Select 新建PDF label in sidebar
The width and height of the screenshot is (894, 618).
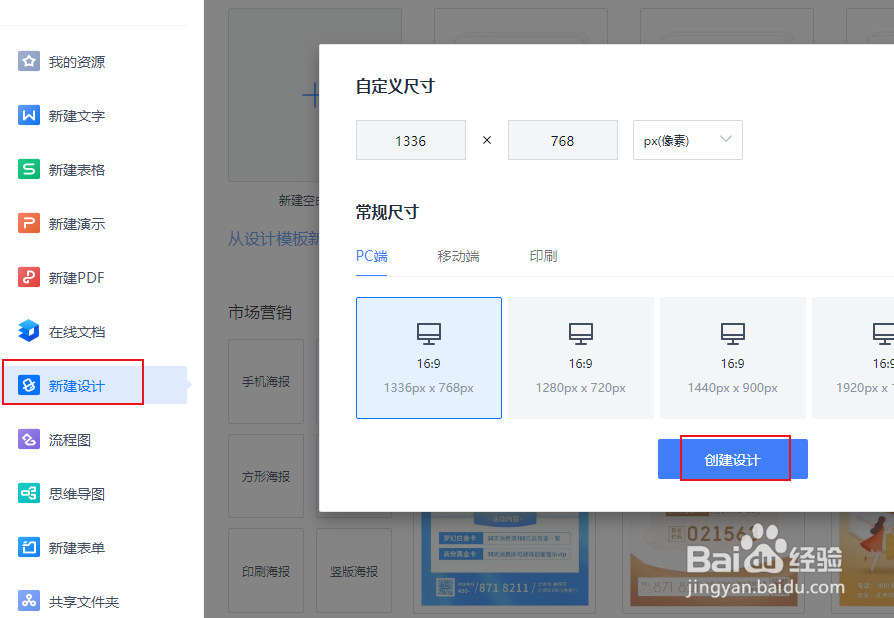pos(76,278)
